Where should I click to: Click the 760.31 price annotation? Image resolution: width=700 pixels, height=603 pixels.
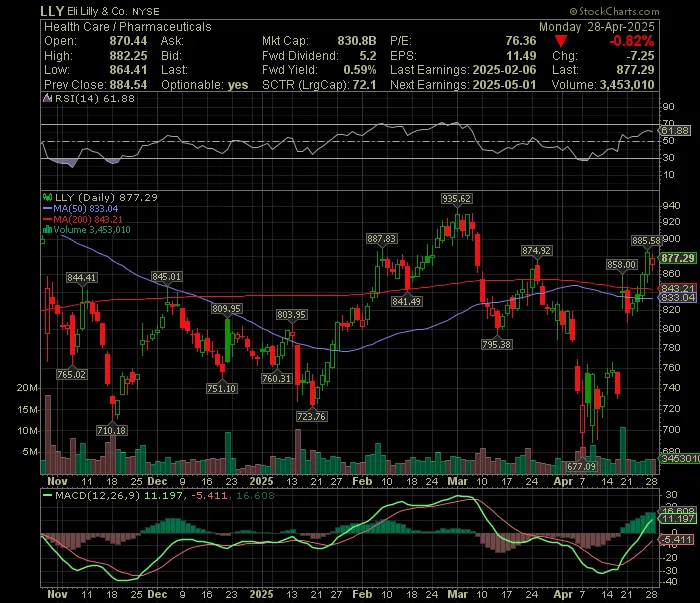tap(277, 378)
